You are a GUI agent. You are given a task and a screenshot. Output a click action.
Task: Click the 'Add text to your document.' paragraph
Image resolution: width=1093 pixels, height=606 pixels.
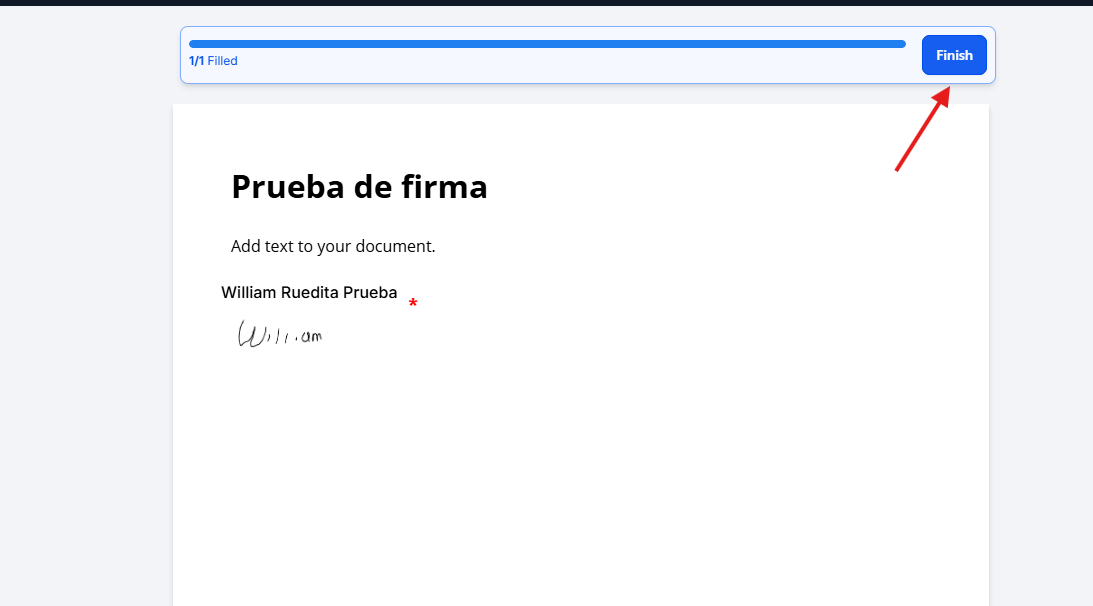pos(333,246)
